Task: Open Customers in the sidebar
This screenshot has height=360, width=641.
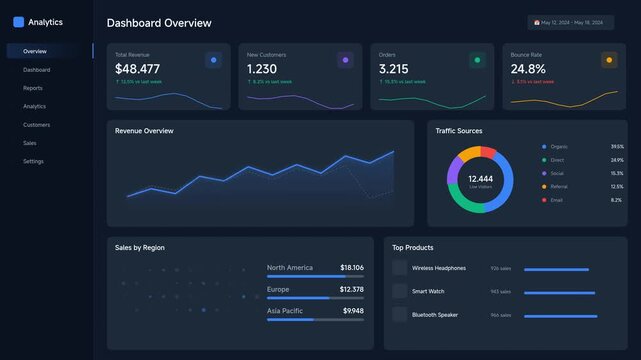Action: point(36,125)
